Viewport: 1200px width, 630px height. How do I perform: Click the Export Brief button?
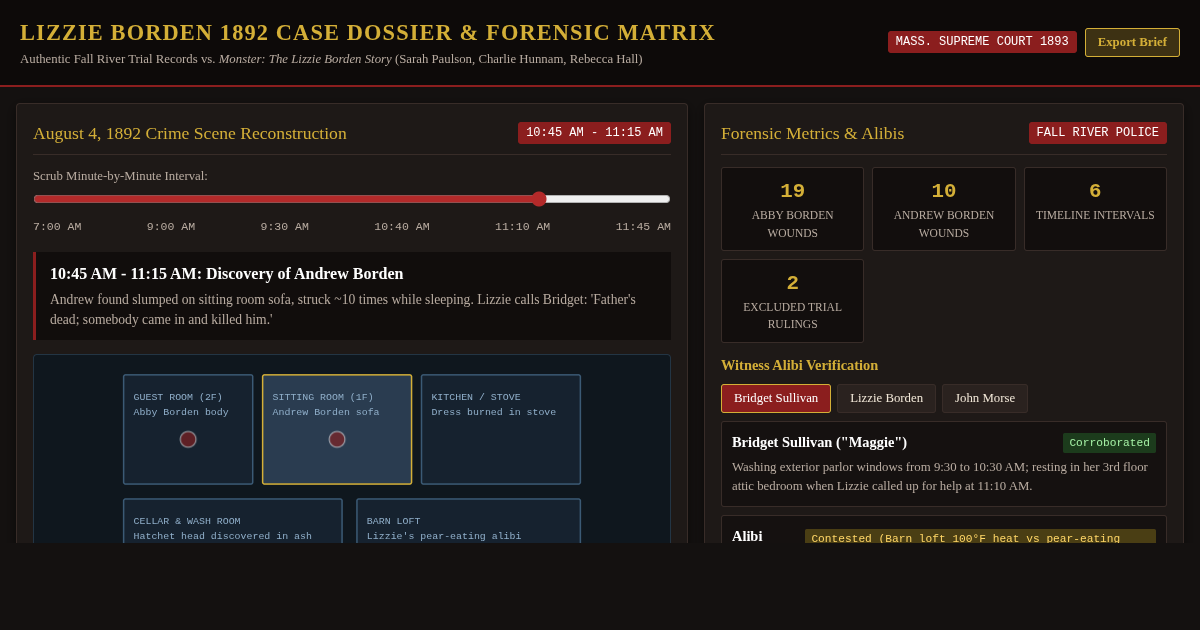(1132, 42)
